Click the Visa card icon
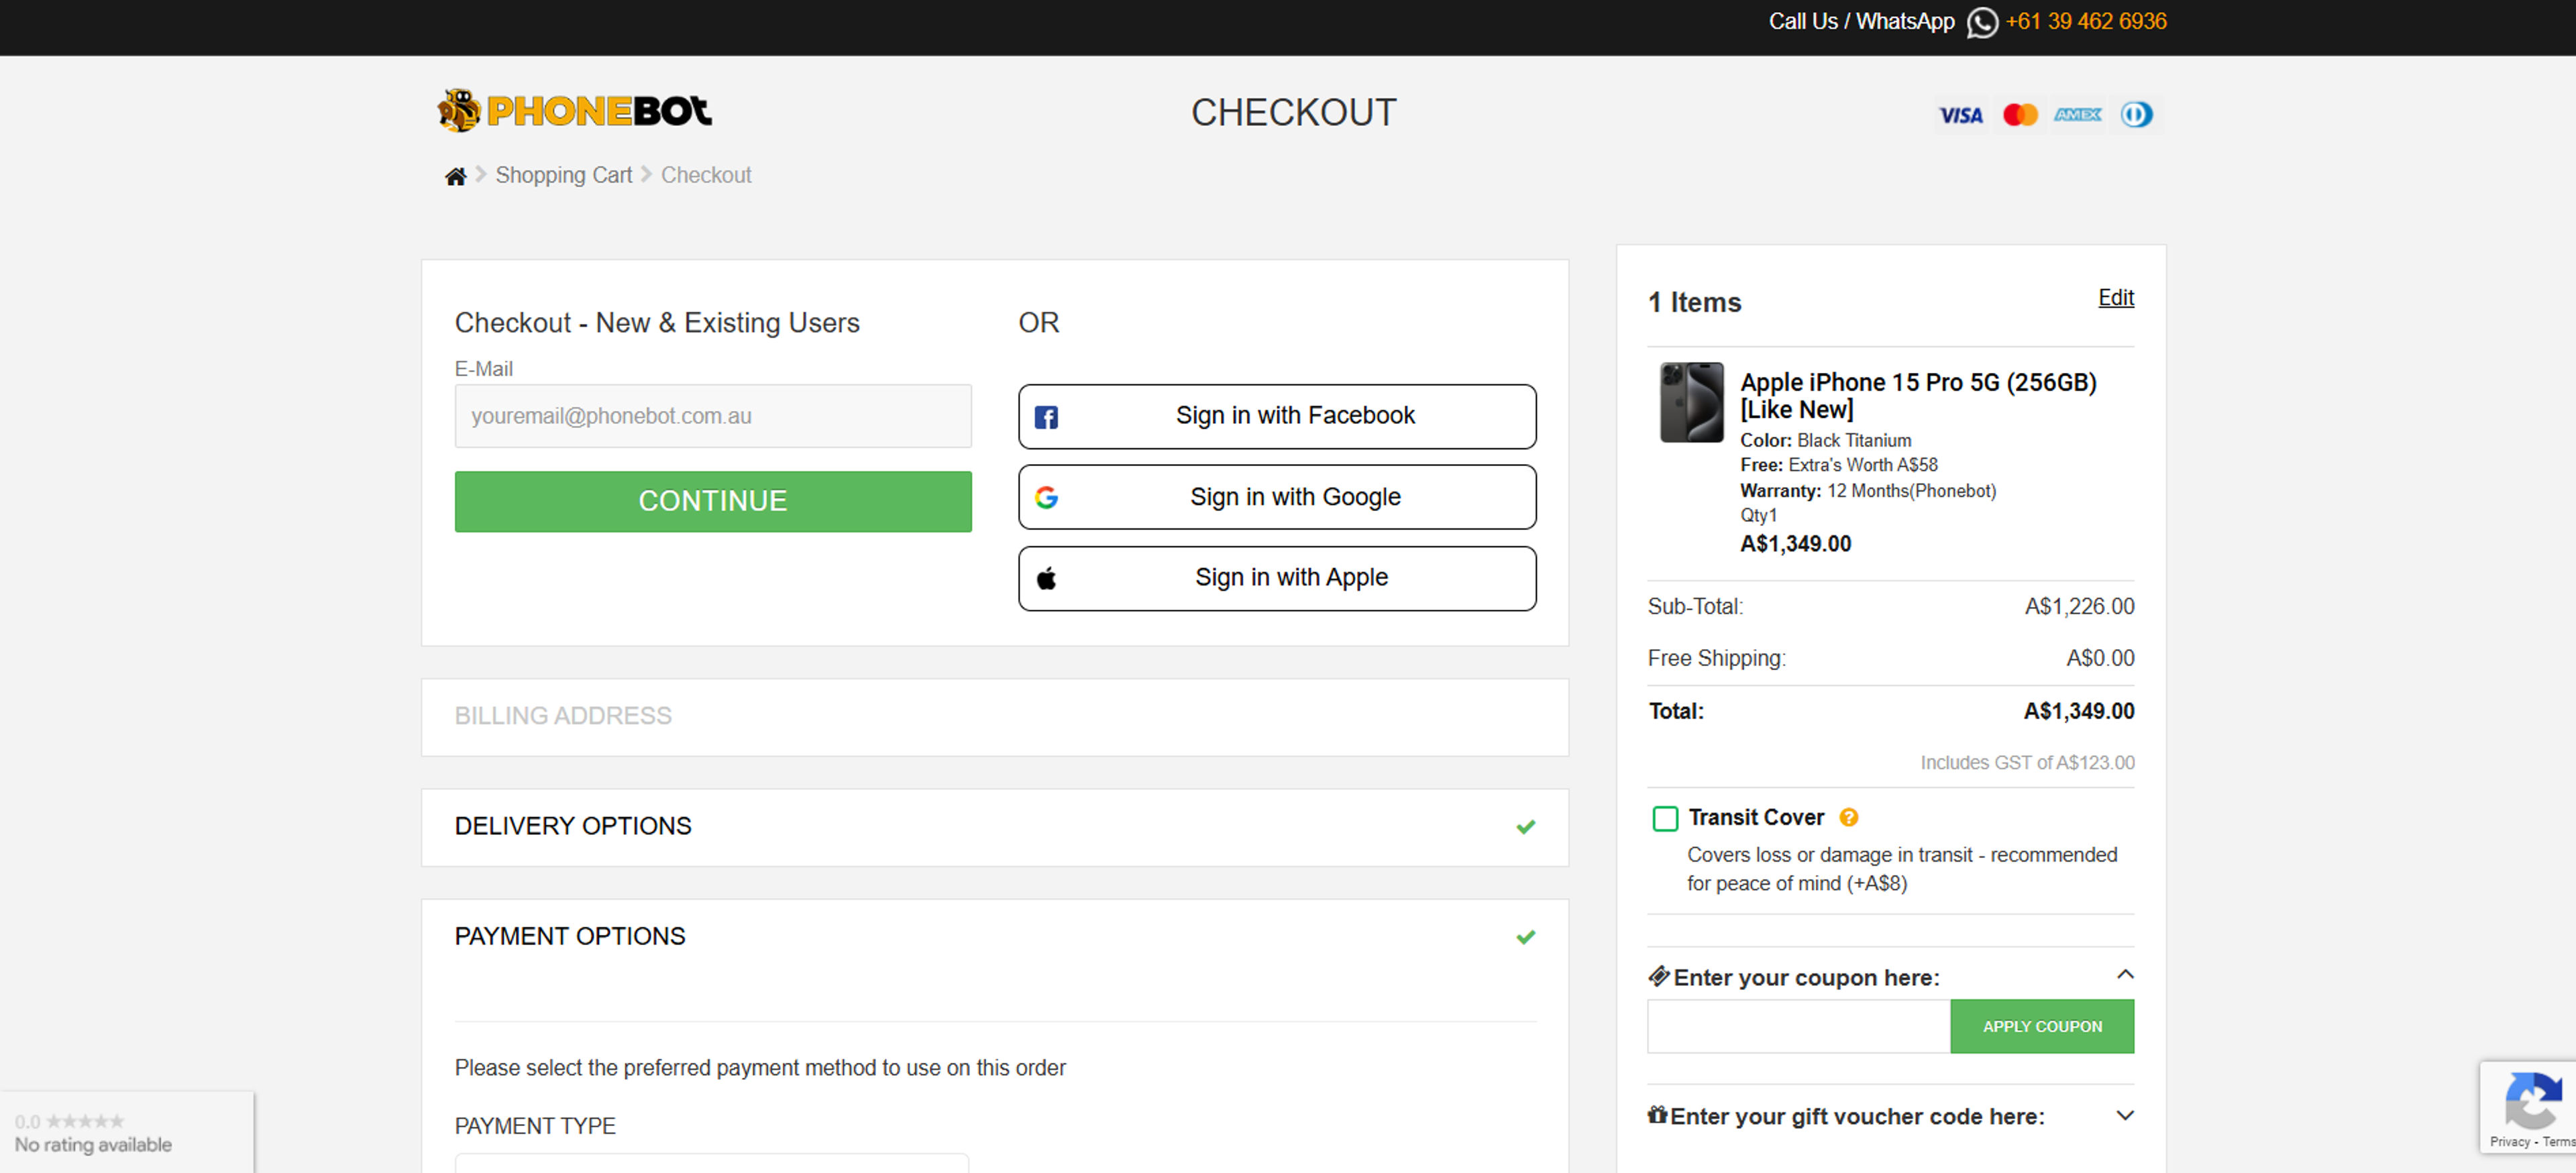This screenshot has height=1173, width=2576. point(1960,115)
